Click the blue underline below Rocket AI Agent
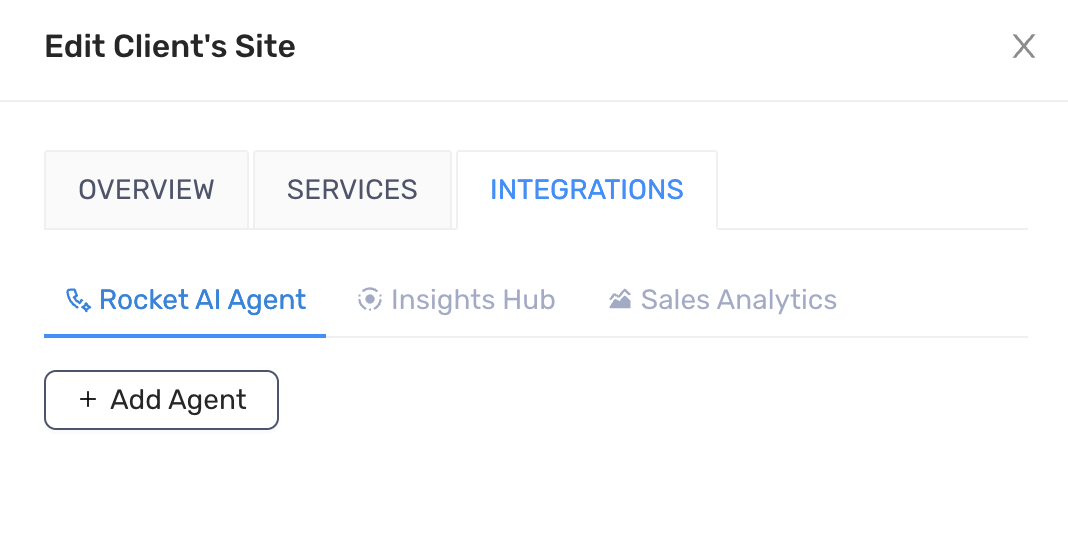 [x=185, y=336]
